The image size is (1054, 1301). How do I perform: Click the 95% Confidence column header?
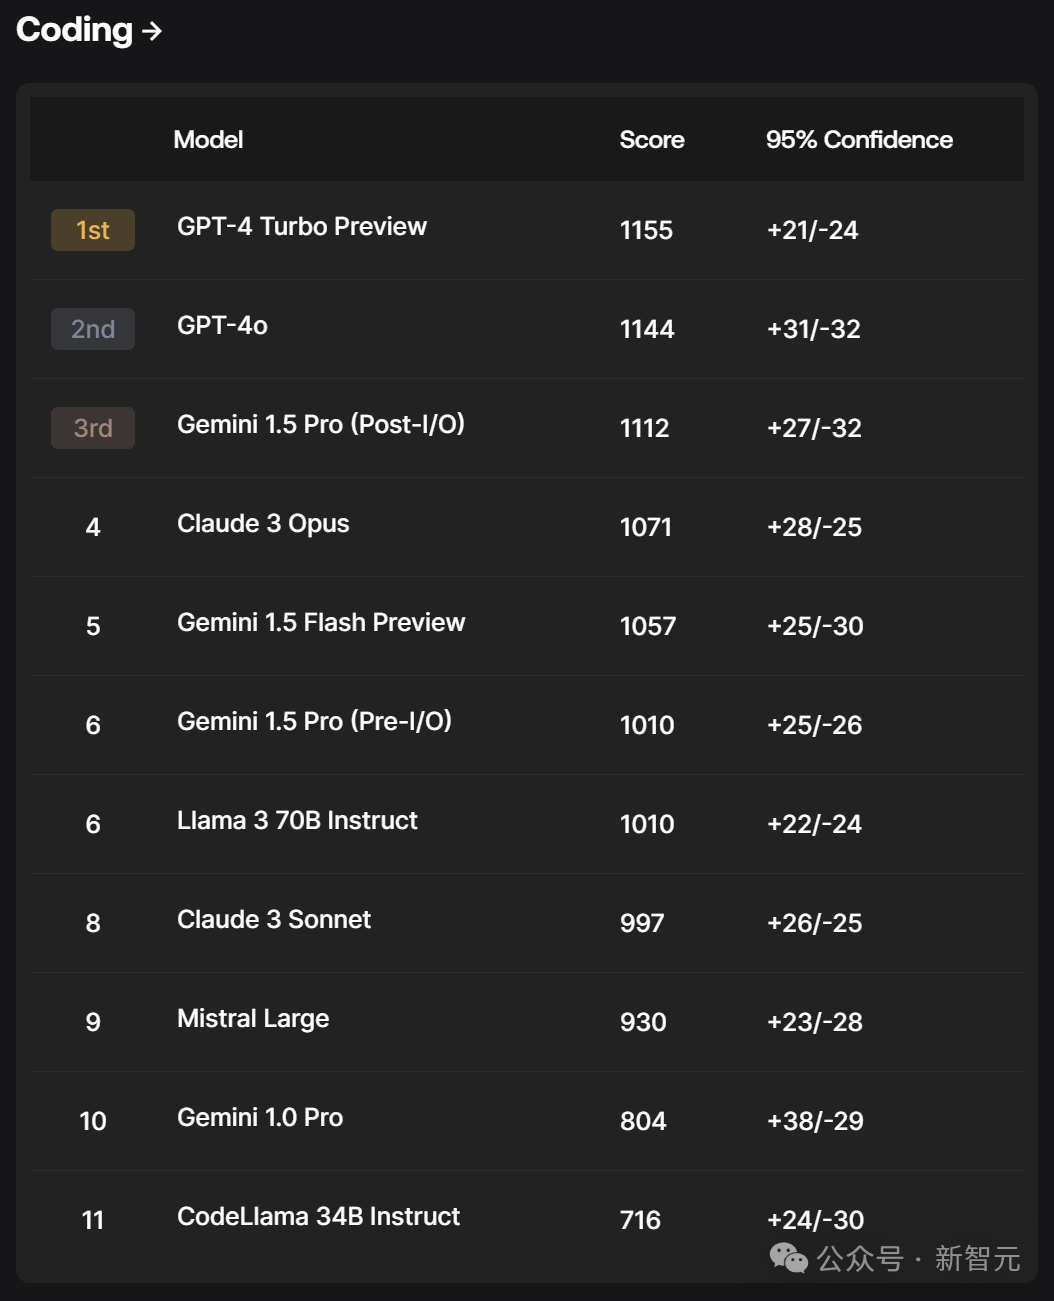click(858, 140)
